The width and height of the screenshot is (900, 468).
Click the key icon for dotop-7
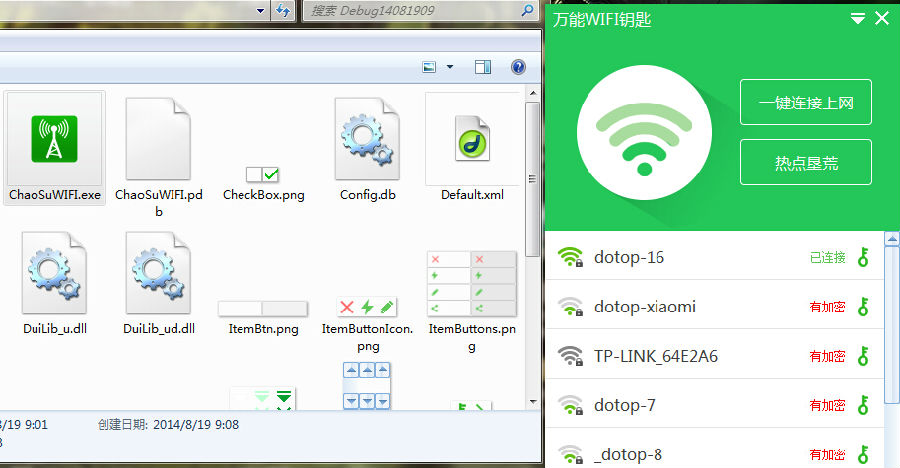863,405
